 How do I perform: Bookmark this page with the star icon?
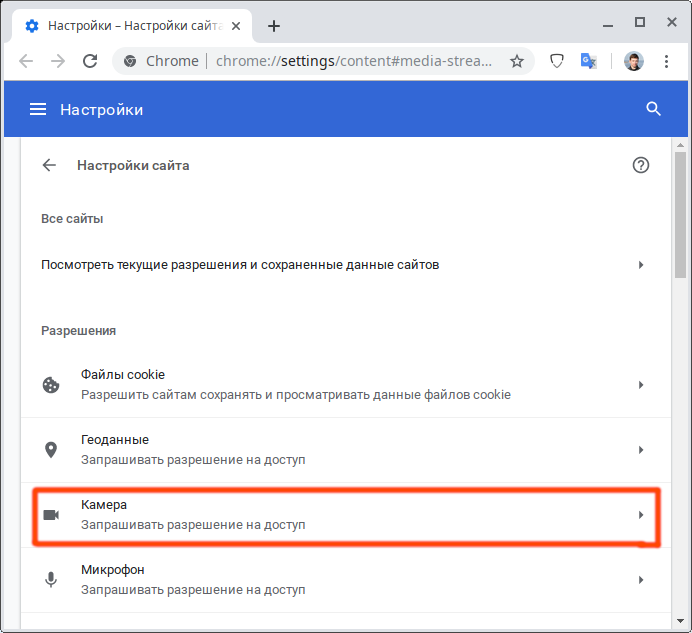[x=517, y=61]
